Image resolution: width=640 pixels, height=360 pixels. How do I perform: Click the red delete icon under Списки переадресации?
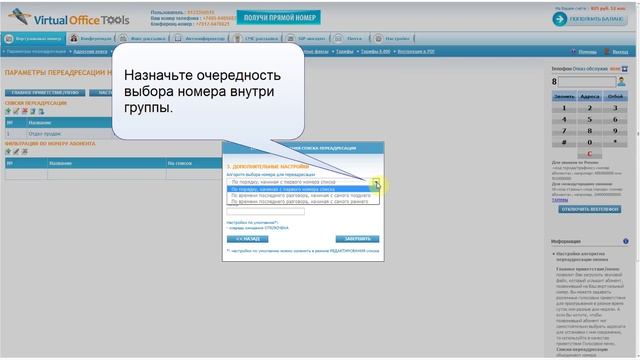pyautogui.click(x=25, y=111)
